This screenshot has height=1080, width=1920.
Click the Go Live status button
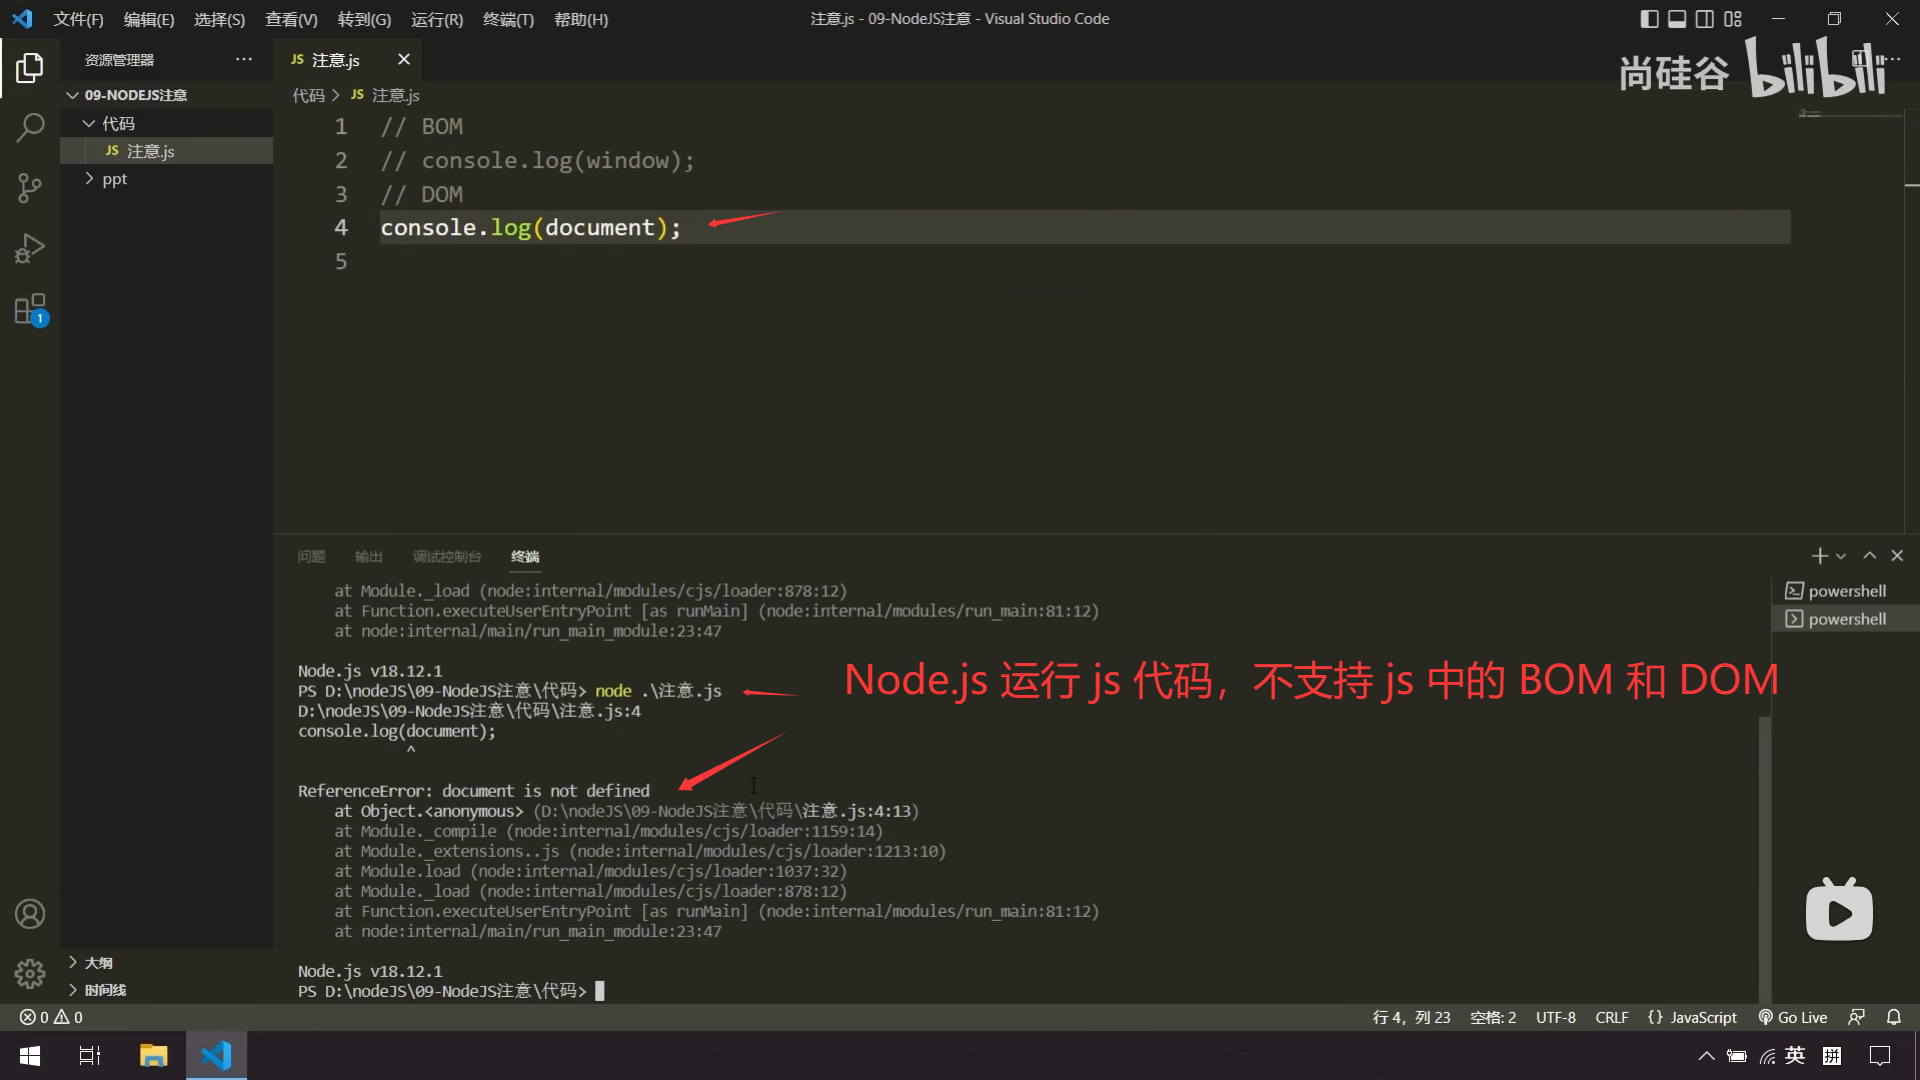pos(1793,1017)
